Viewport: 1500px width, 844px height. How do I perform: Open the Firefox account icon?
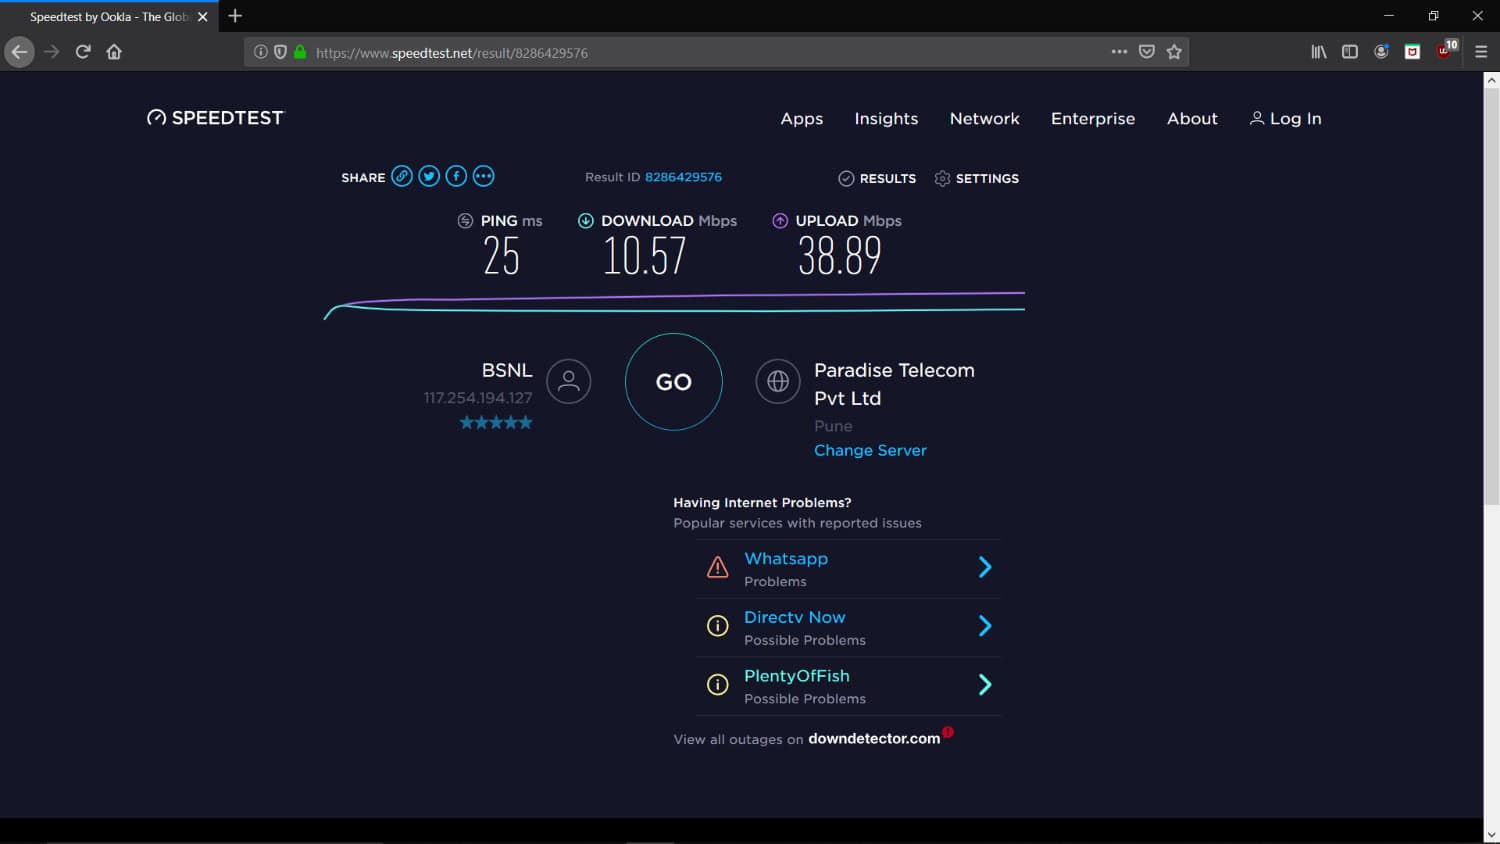point(1381,52)
